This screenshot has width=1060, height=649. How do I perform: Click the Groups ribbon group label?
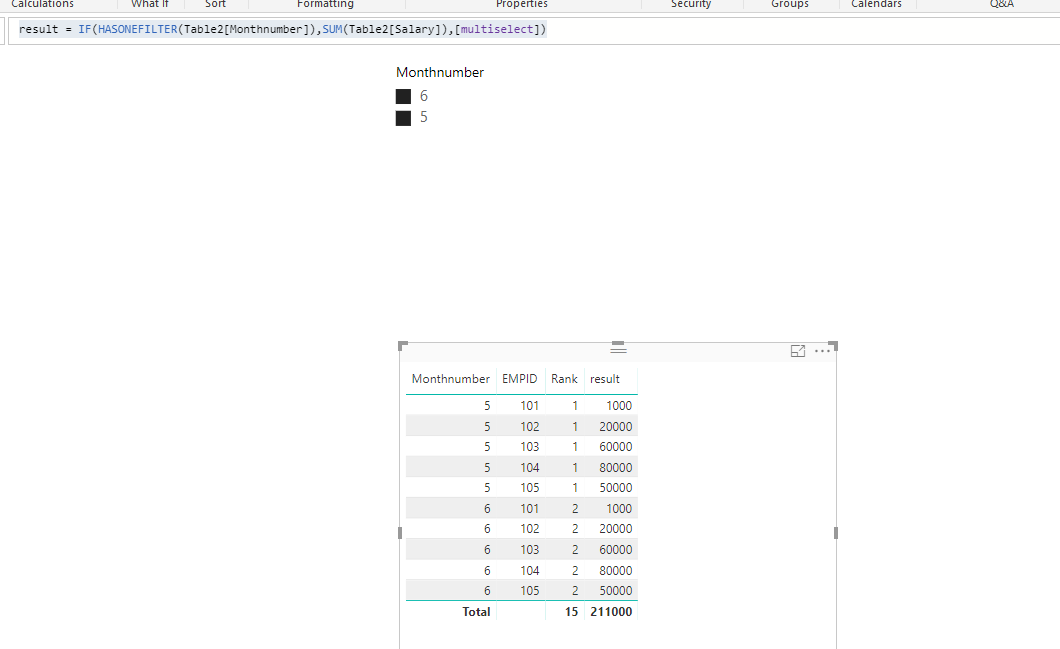[790, 4]
